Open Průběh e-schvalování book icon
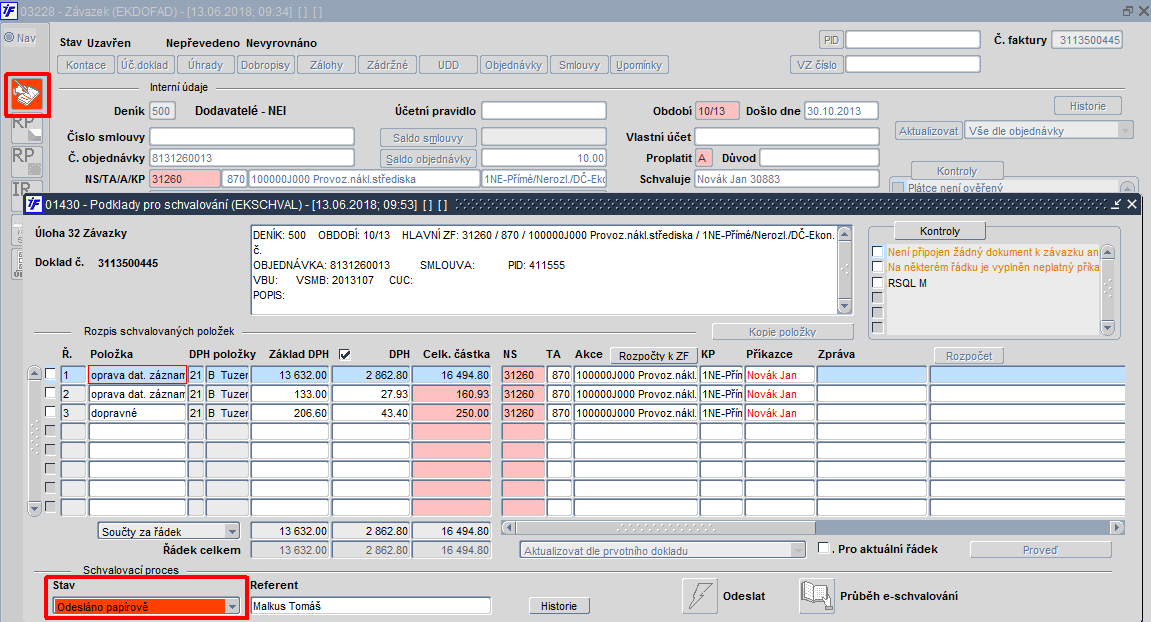 817,596
